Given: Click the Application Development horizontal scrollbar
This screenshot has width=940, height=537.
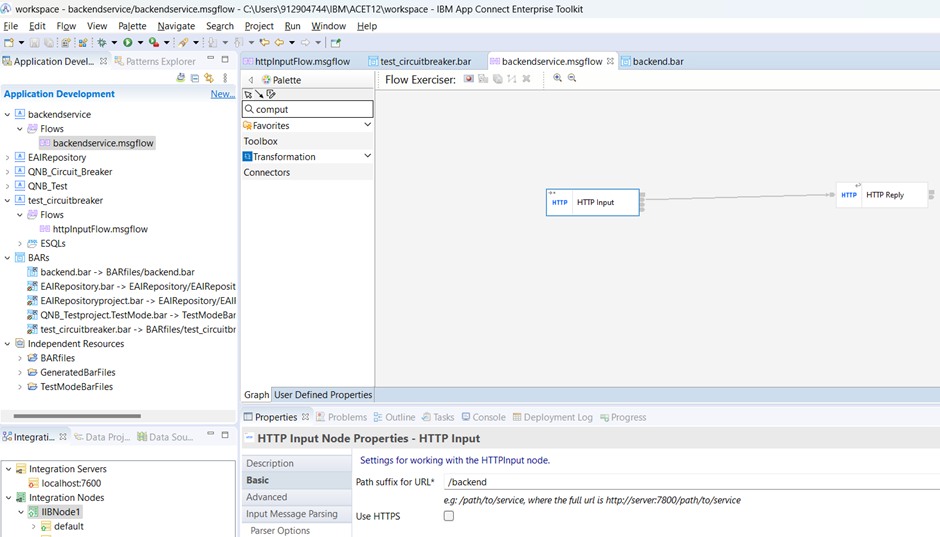Looking at the screenshot, I should point(77,415).
